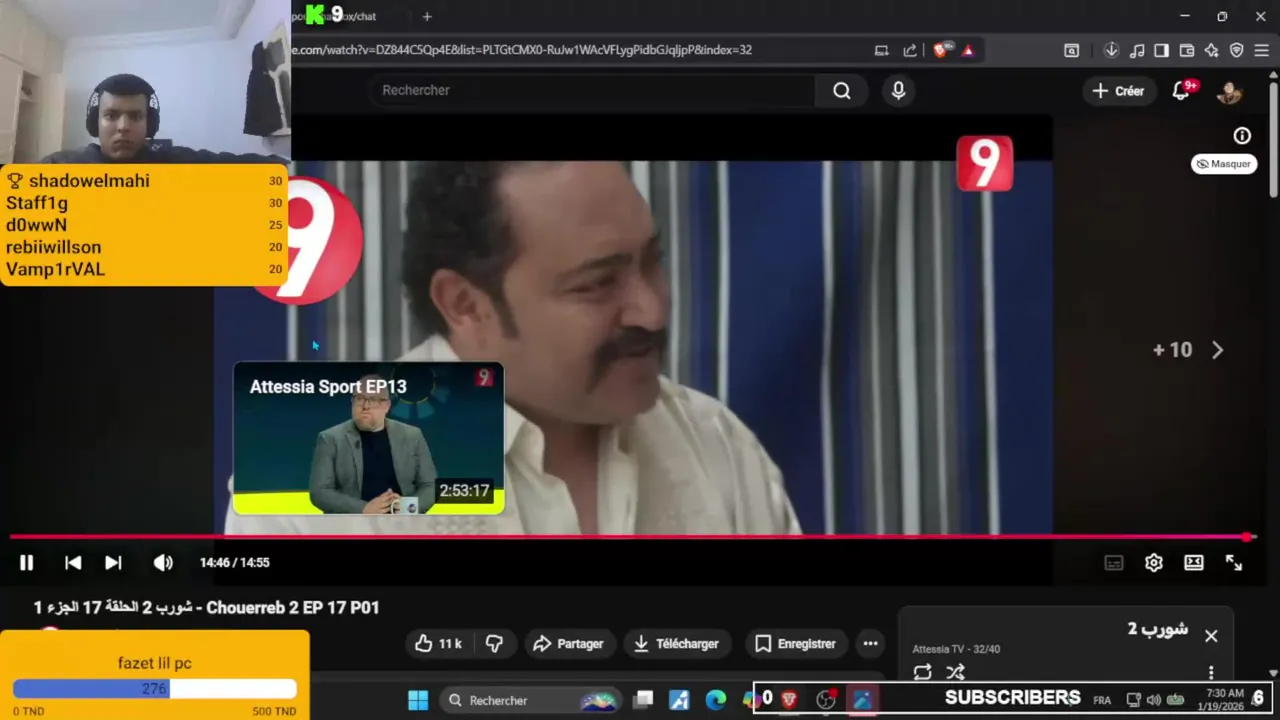Open the Photos app taskbar icon
This screenshot has height=720, width=1280.
tap(862, 700)
